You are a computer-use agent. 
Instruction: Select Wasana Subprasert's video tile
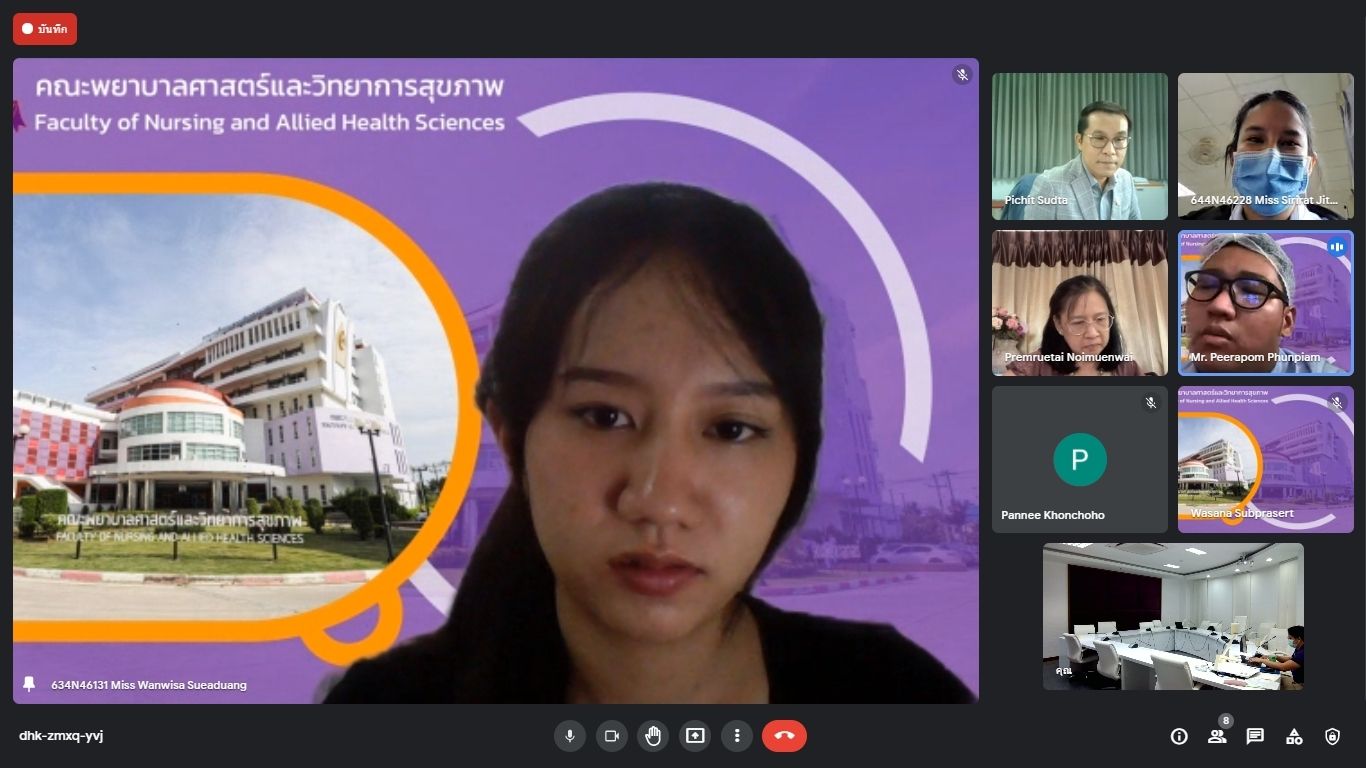click(x=1265, y=460)
